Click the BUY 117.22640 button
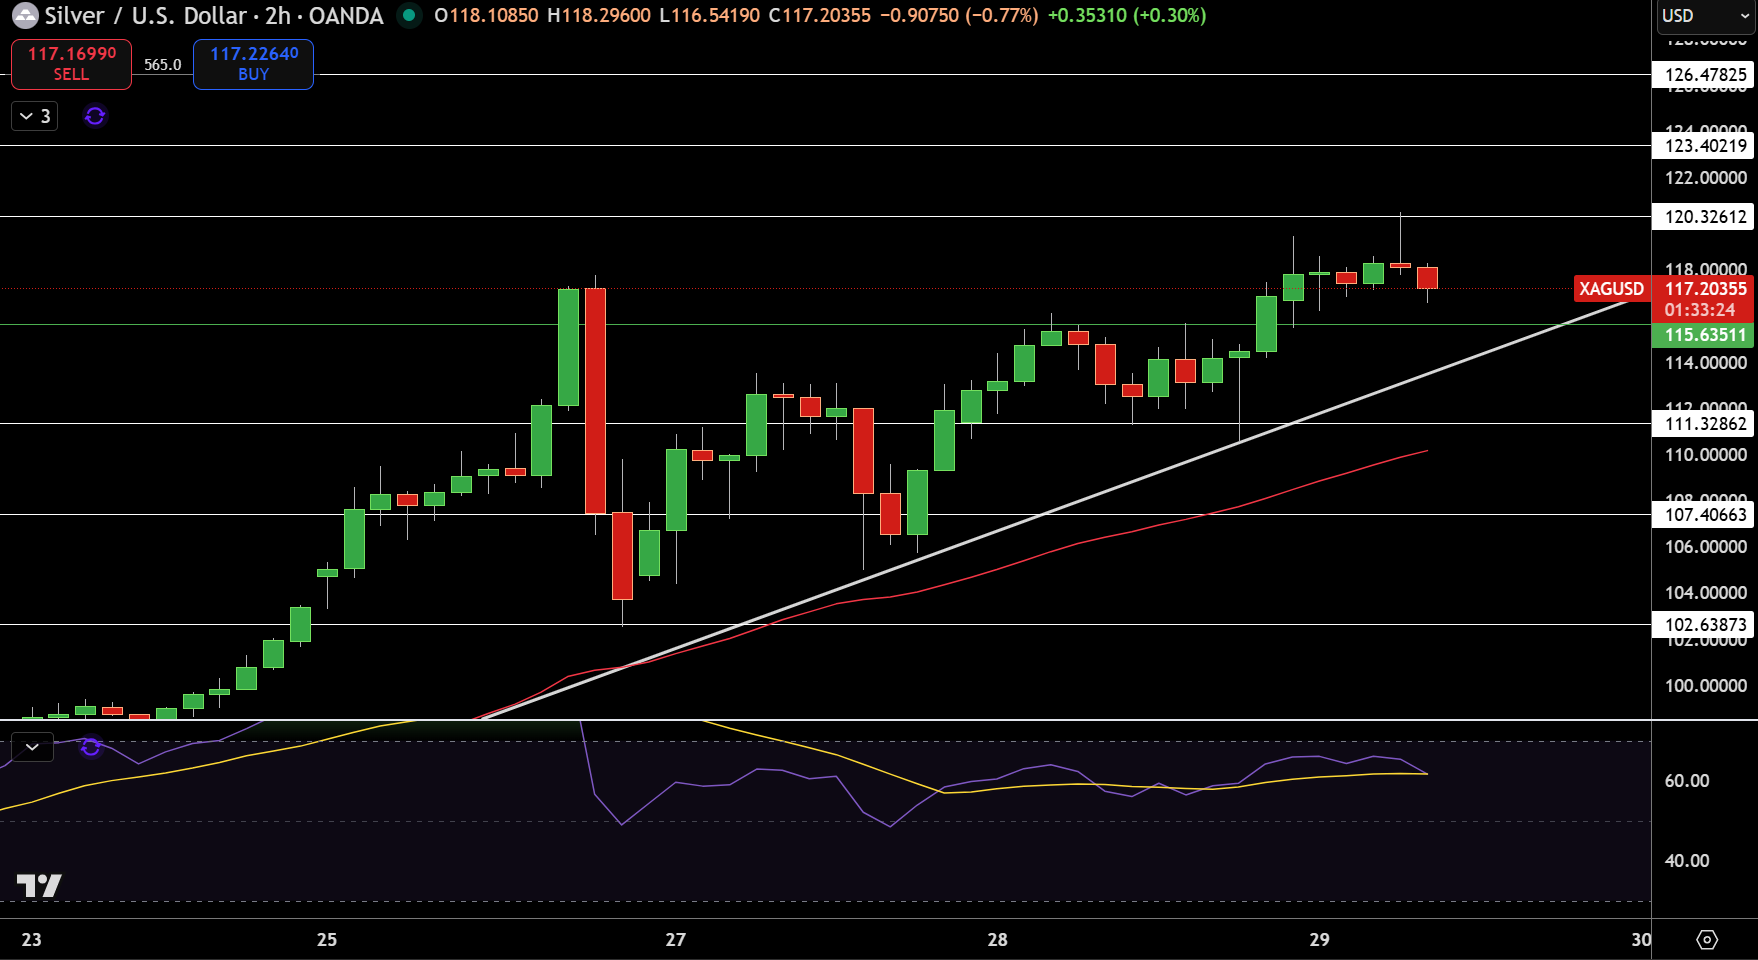The image size is (1758, 960). coord(253,64)
